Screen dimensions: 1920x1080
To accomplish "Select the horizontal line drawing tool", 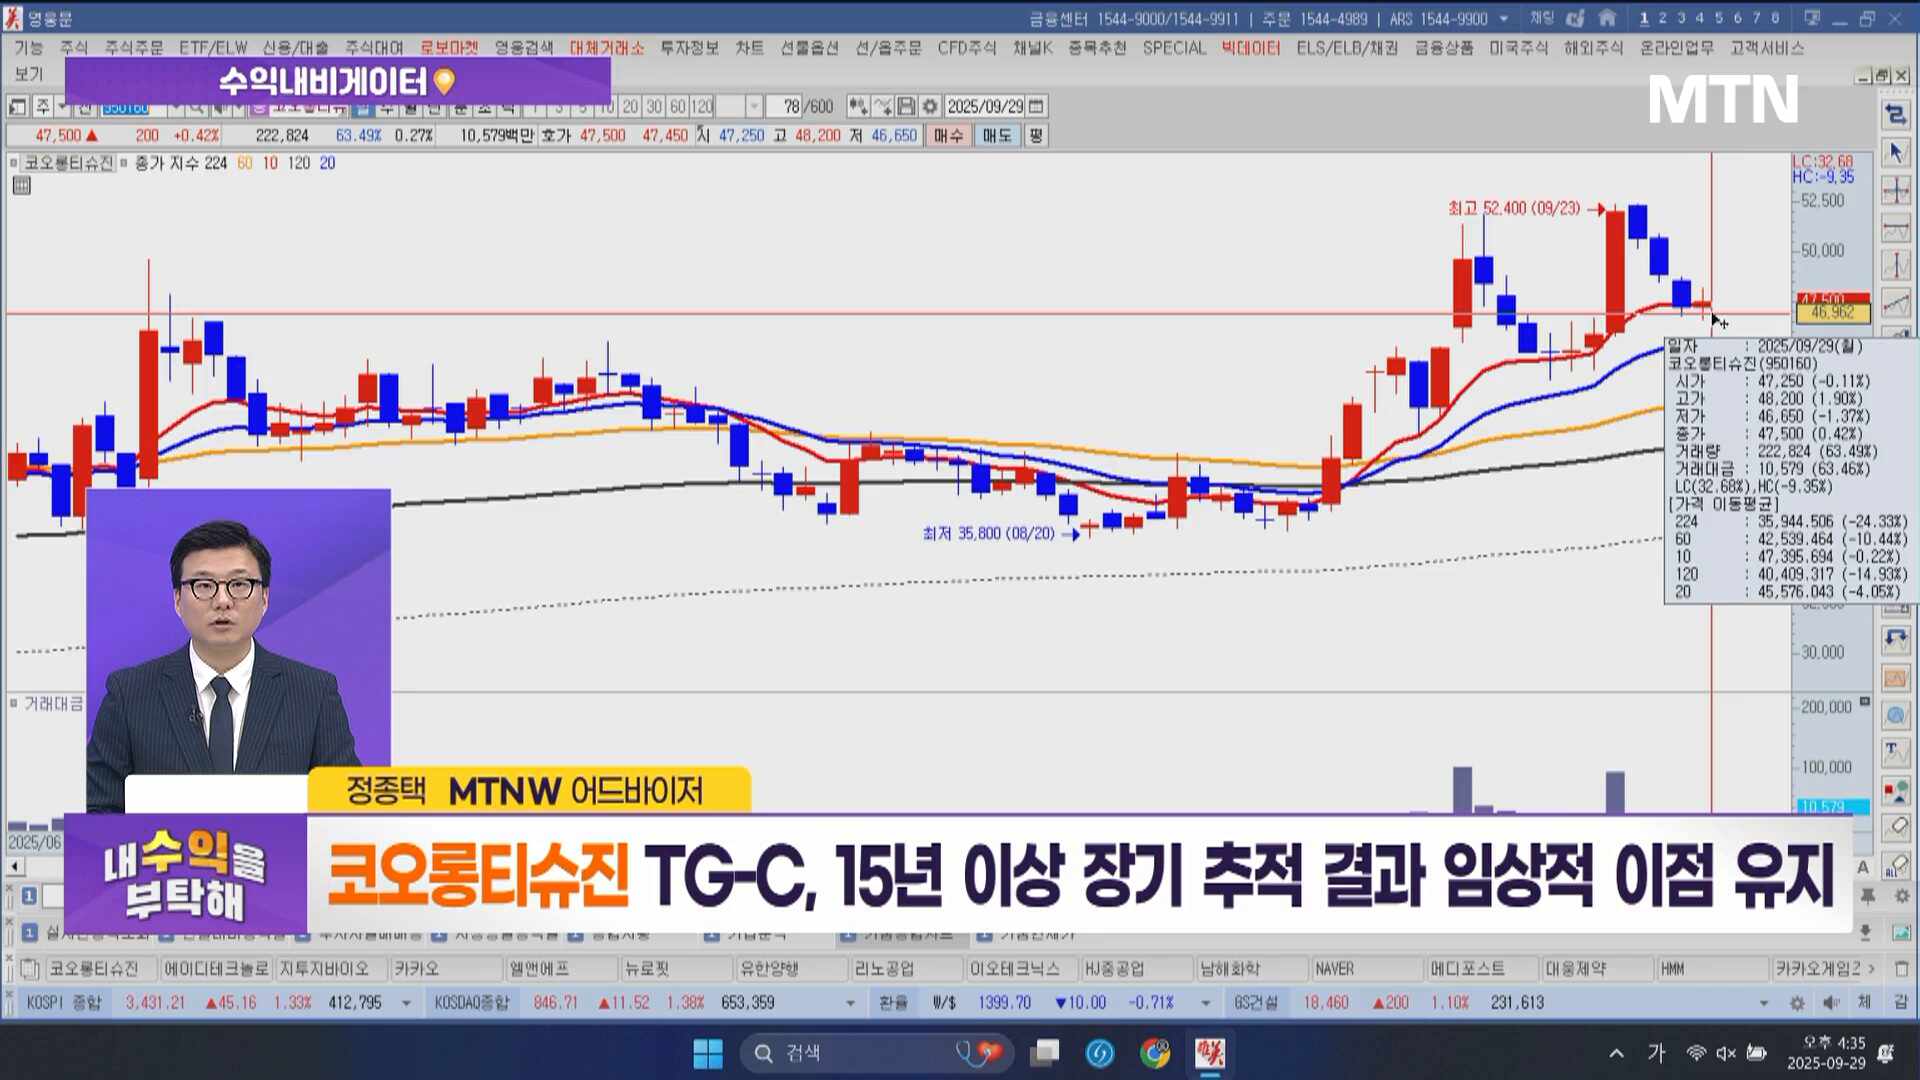I will pyautogui.click(x=1896, y=229).
